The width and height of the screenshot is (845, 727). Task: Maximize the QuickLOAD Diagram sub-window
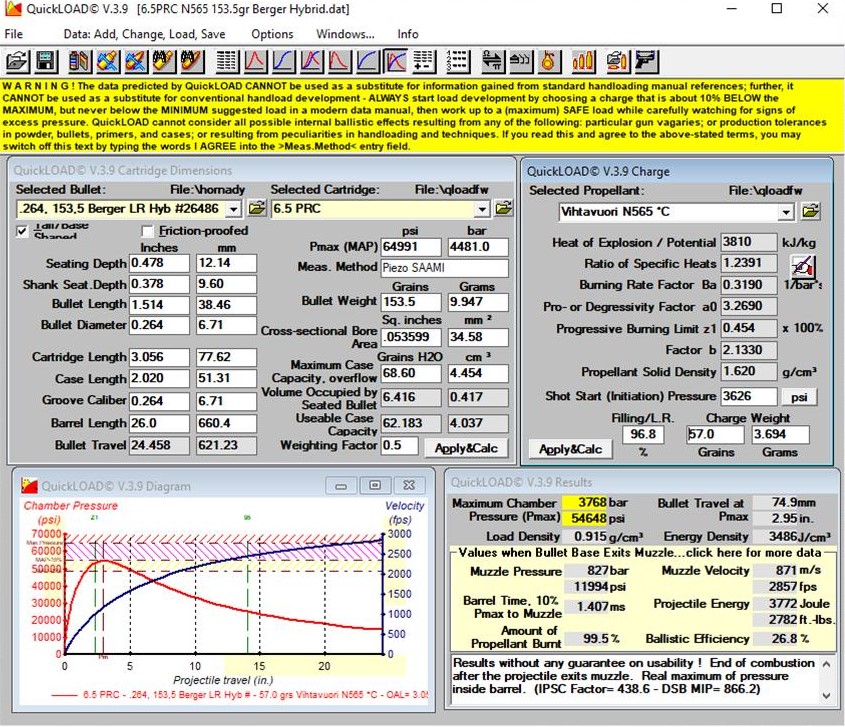[x=375, y=486]
